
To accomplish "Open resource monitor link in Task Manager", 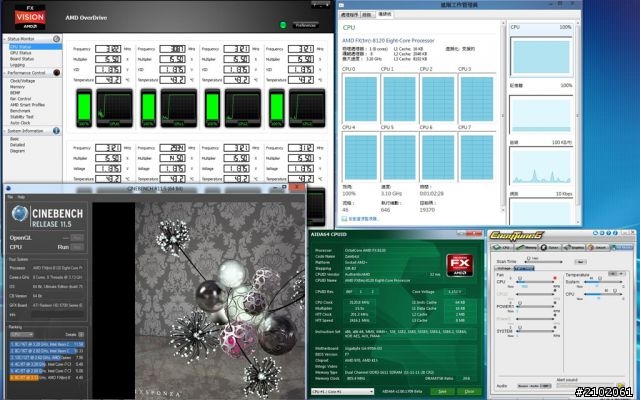I will pyautogui.click(x=360, y=219).
